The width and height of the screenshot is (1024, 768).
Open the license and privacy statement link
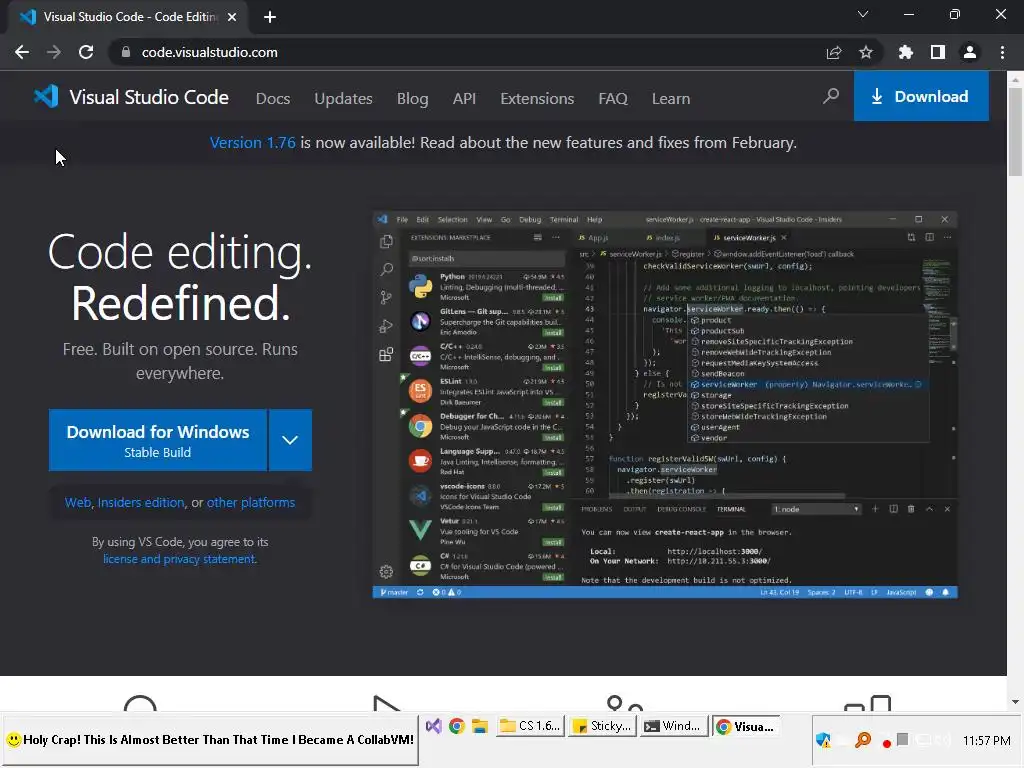180,559
